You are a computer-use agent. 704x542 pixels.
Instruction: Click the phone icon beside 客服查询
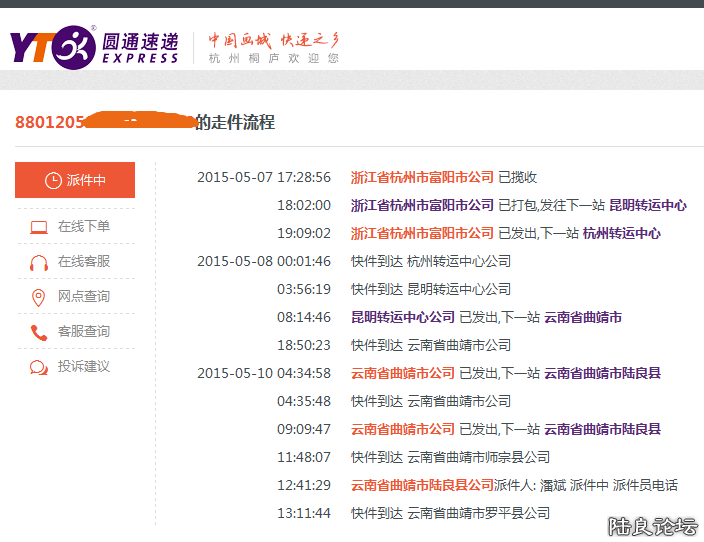[x=39, y=332]
